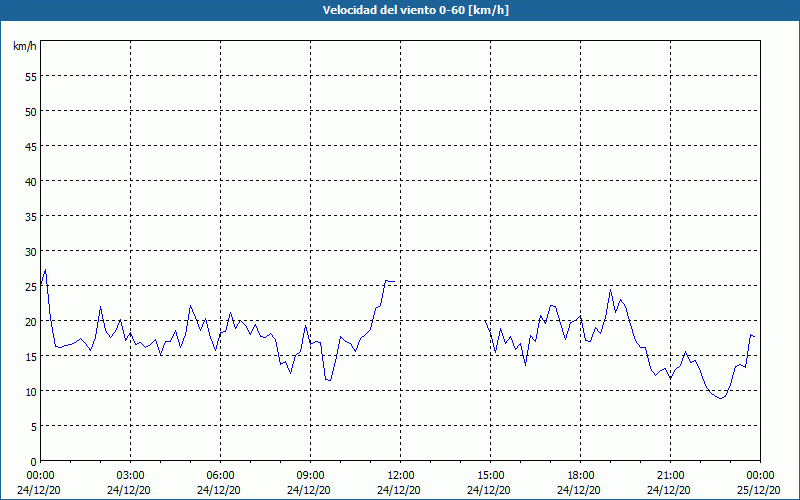800x500 pixels.
Task: Select the 35 y-axis label
Action: 31,219
